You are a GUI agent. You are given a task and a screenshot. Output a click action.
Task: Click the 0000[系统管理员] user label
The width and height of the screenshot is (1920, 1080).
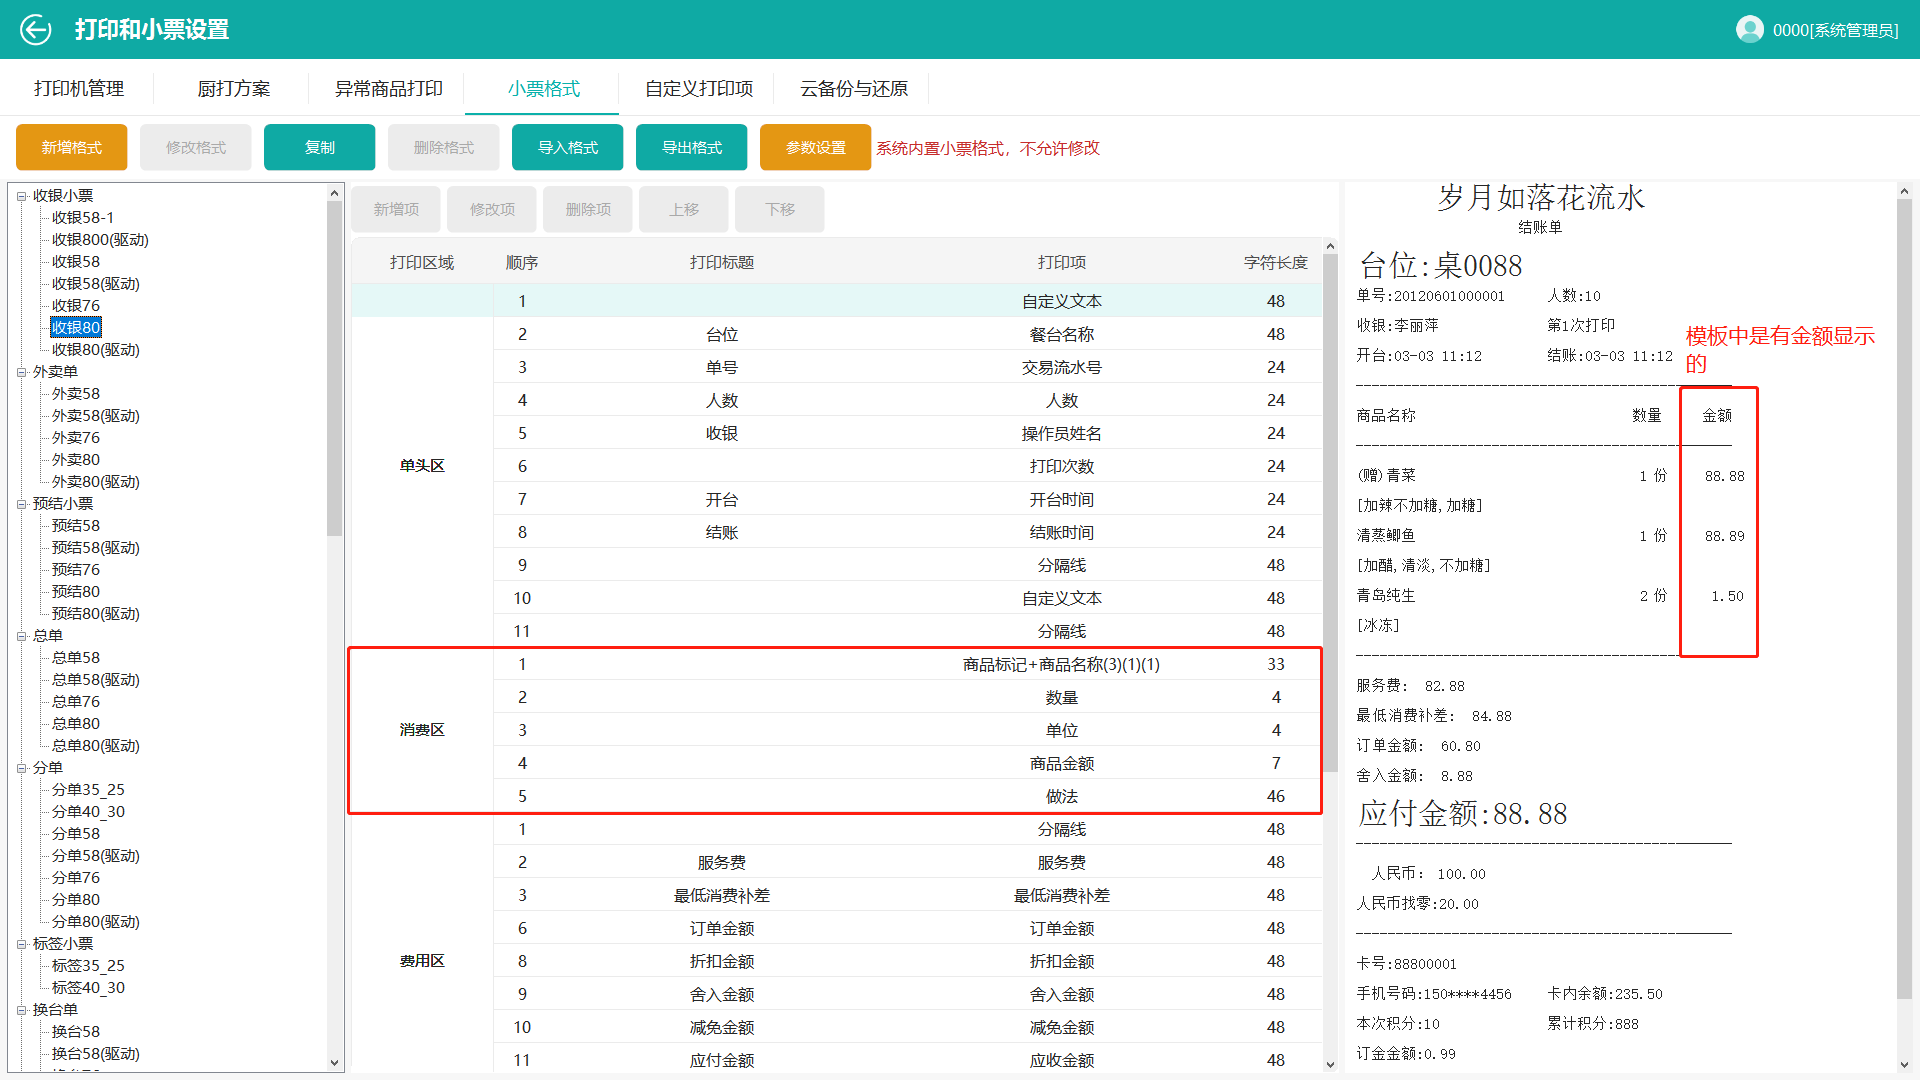tap(1835, 31)
